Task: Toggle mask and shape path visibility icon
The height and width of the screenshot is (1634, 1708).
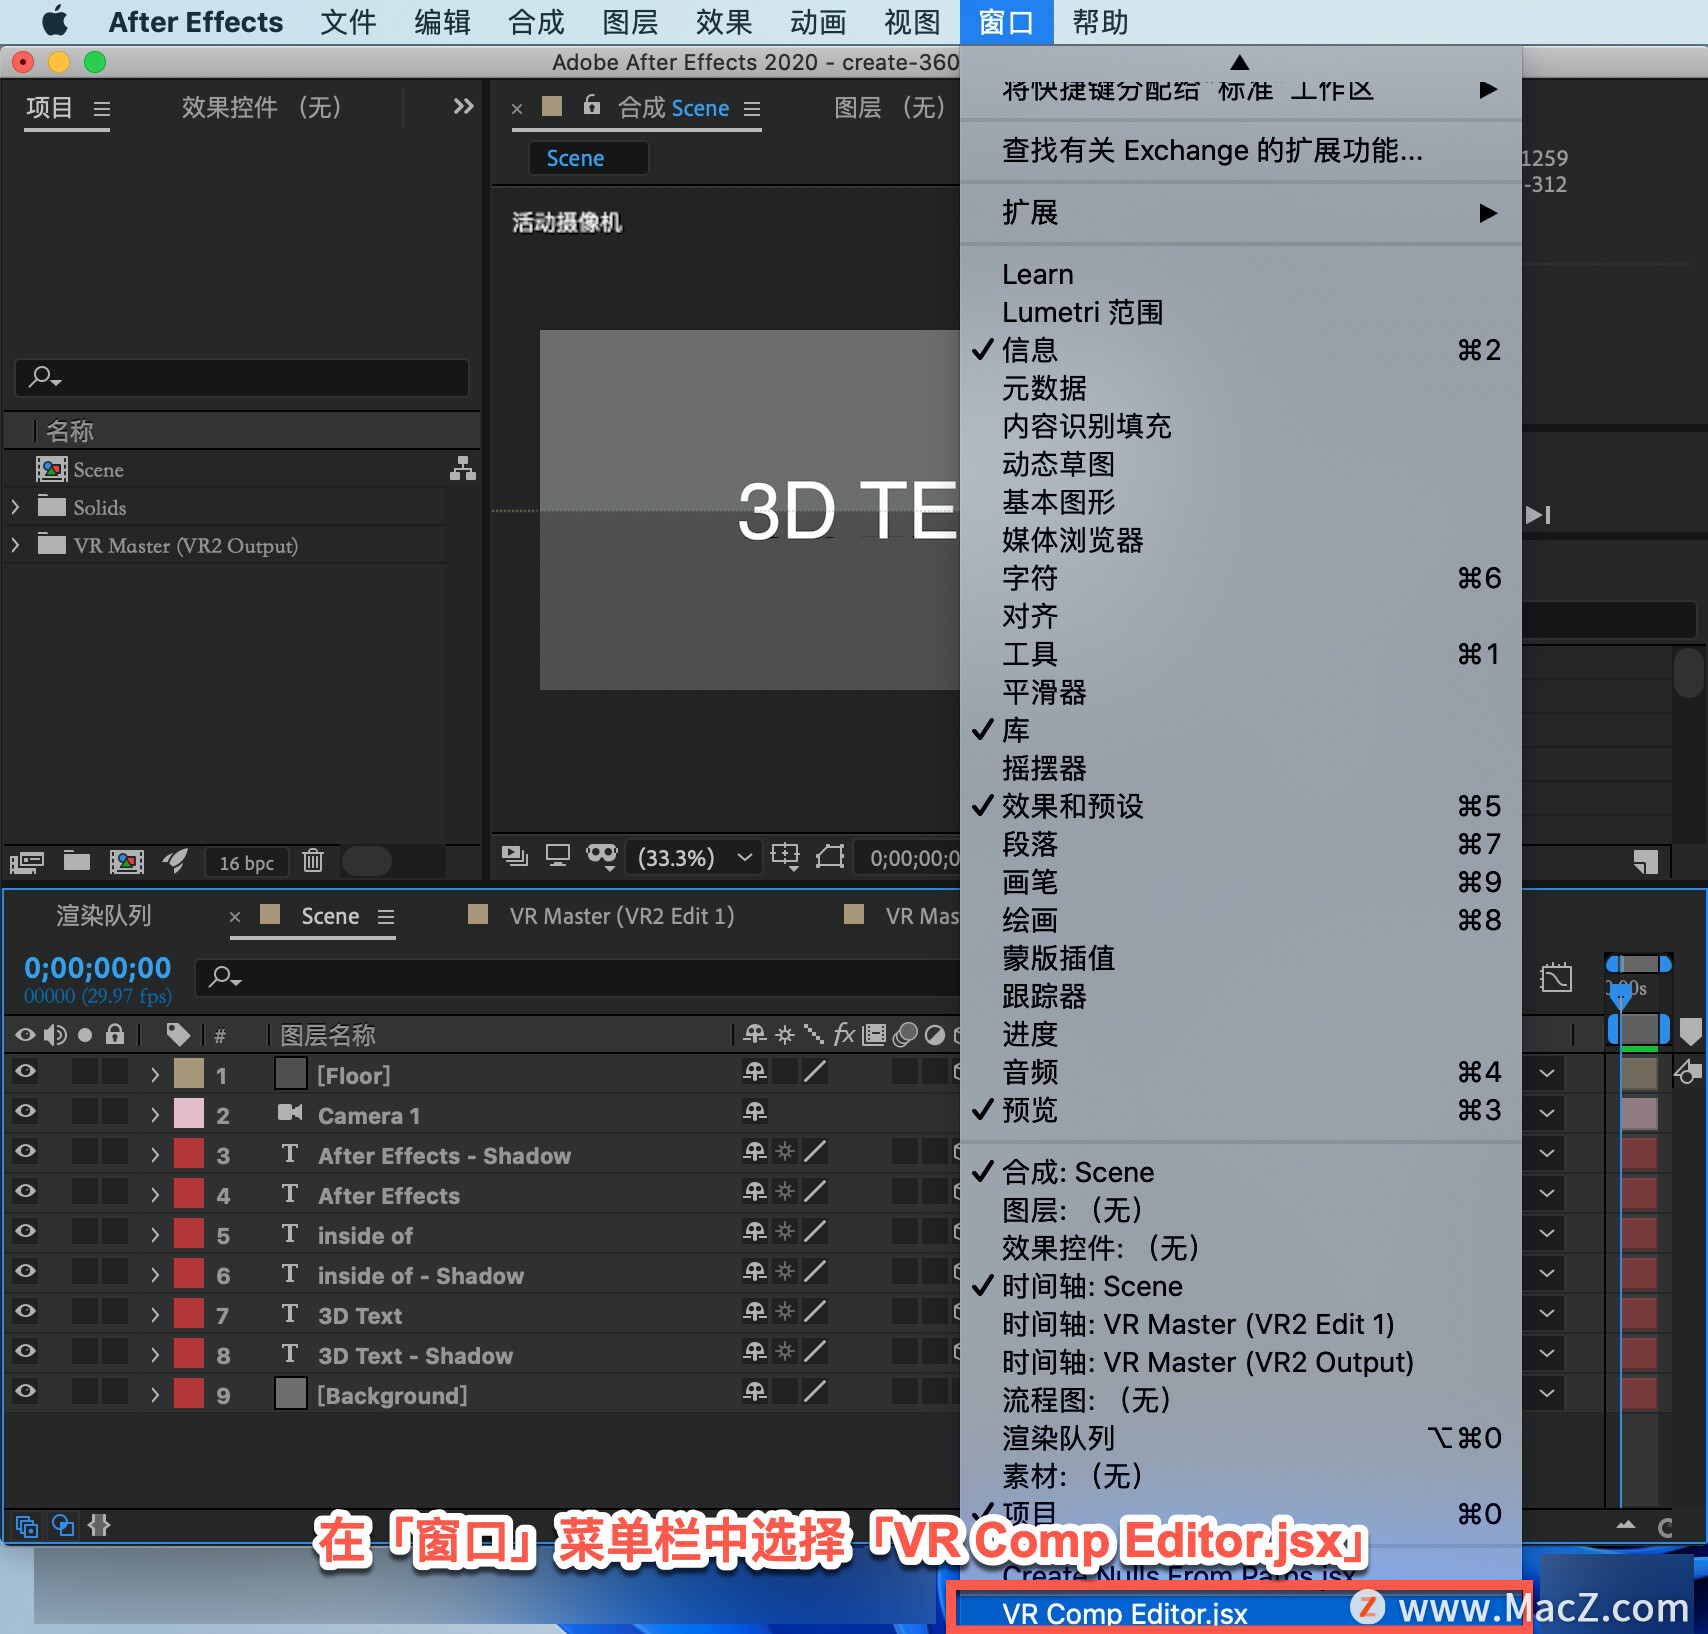Action: click(x=602, y=856)
